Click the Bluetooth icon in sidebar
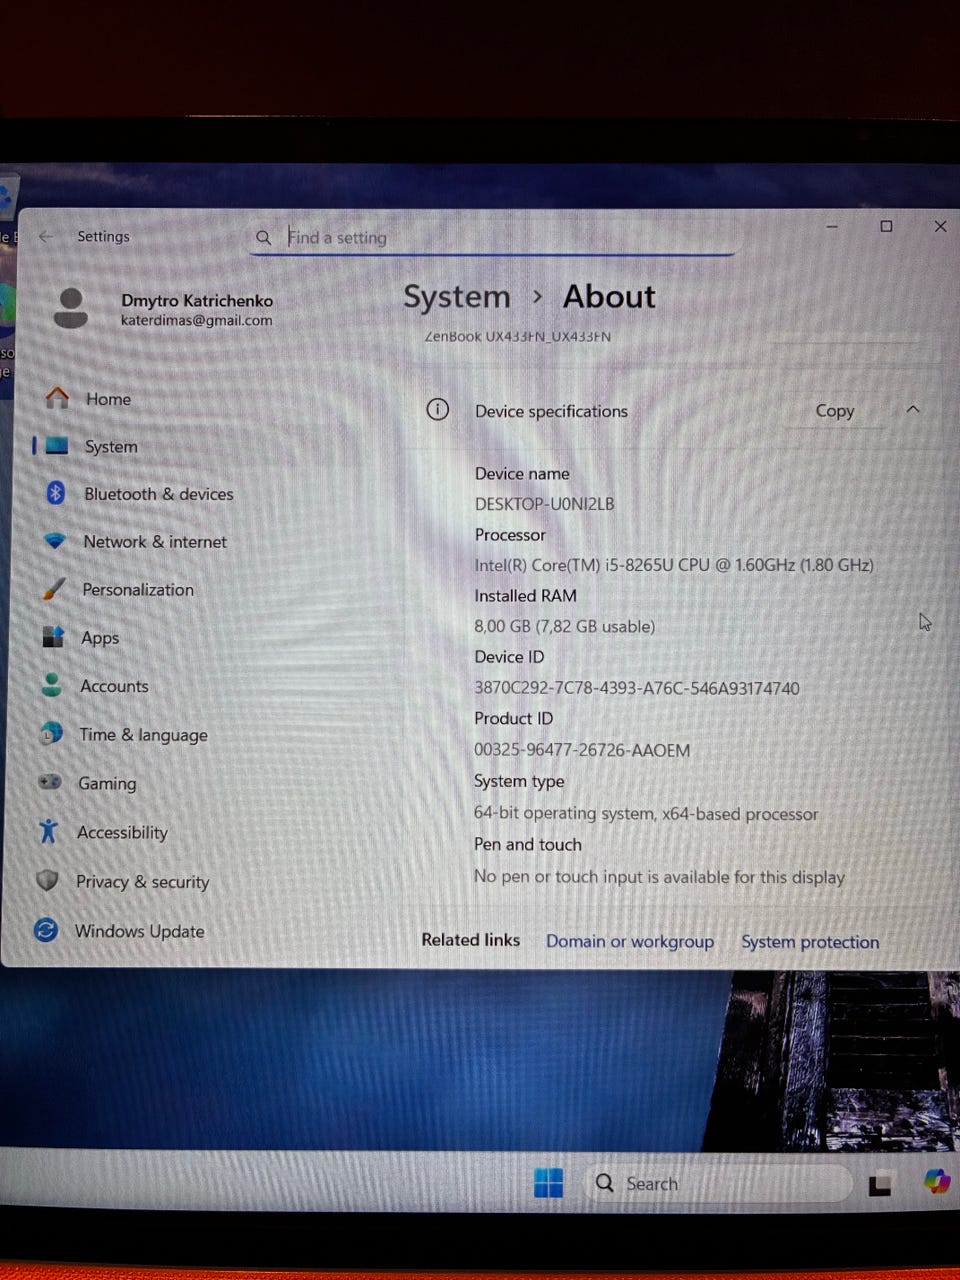This screenshot has width=960, height=1280. click(56, 493)
